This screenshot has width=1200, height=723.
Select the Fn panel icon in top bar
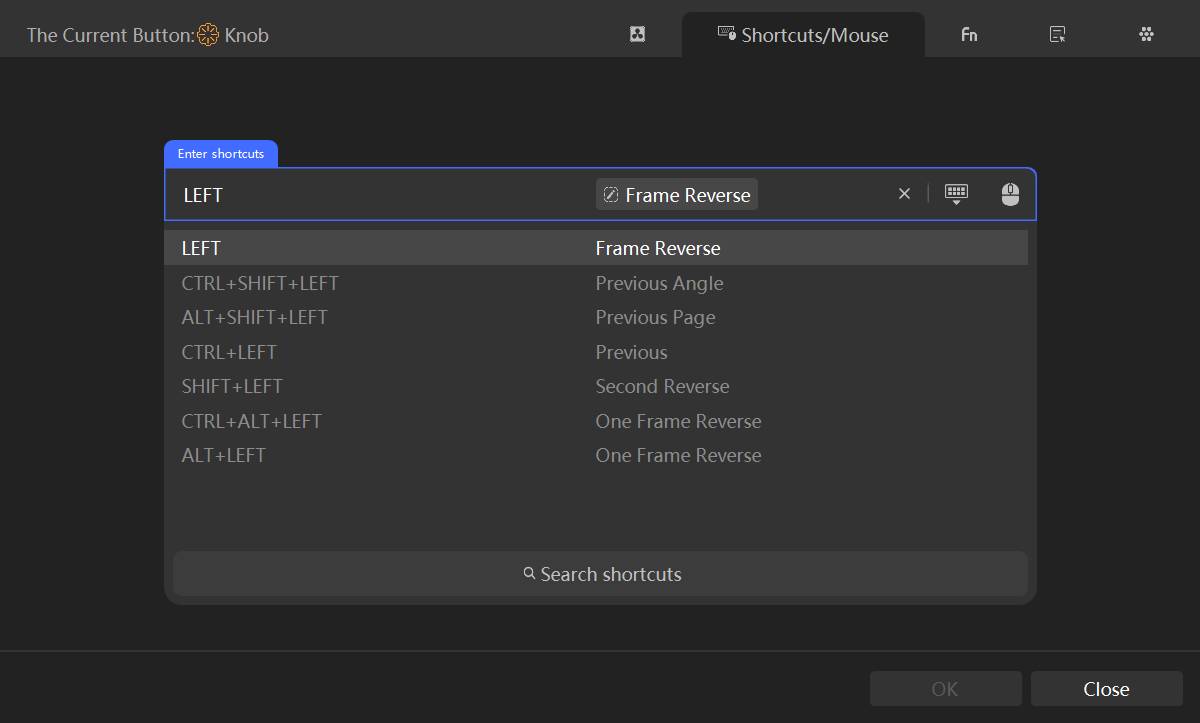pyautogui.click(x=968, y=33)
